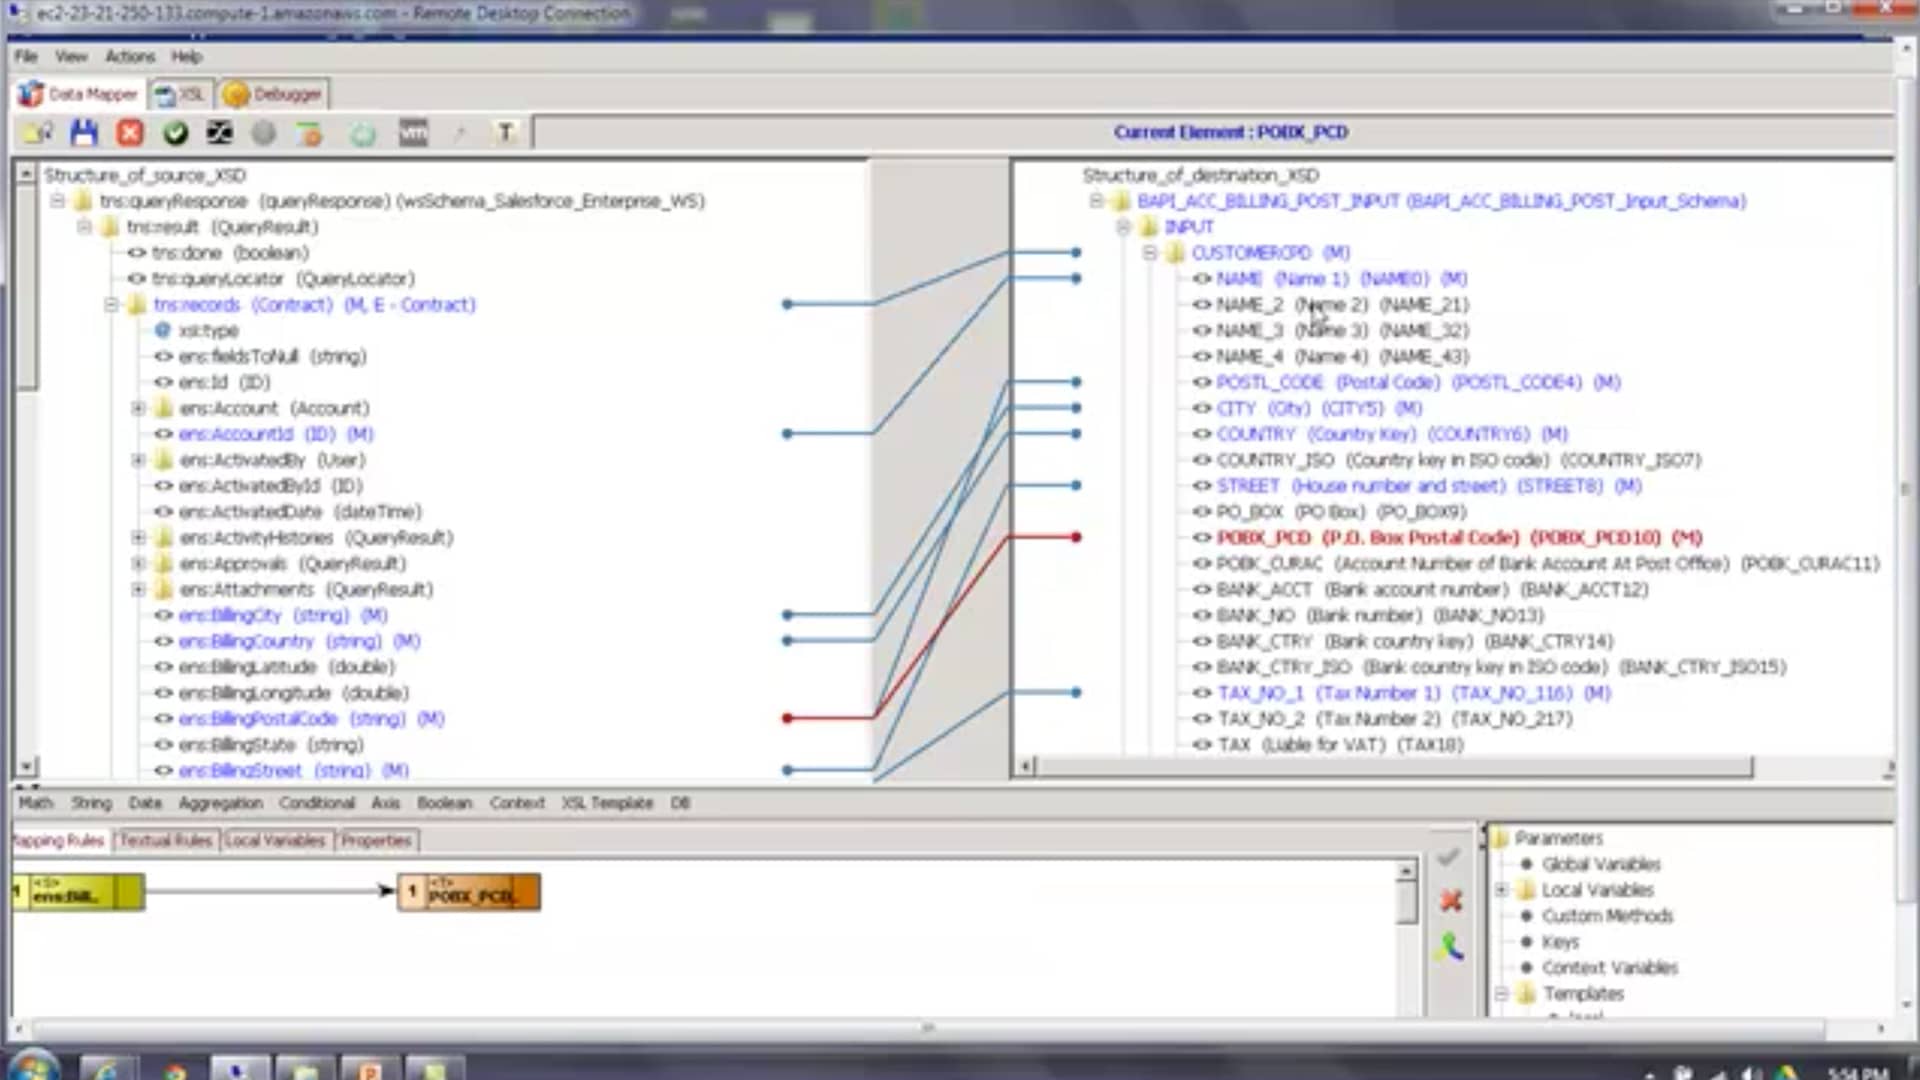Viewport: 1920px width, 1080px height.
Task: Select the ens:BillingCity source element
Action: click(x=230, y=615)
